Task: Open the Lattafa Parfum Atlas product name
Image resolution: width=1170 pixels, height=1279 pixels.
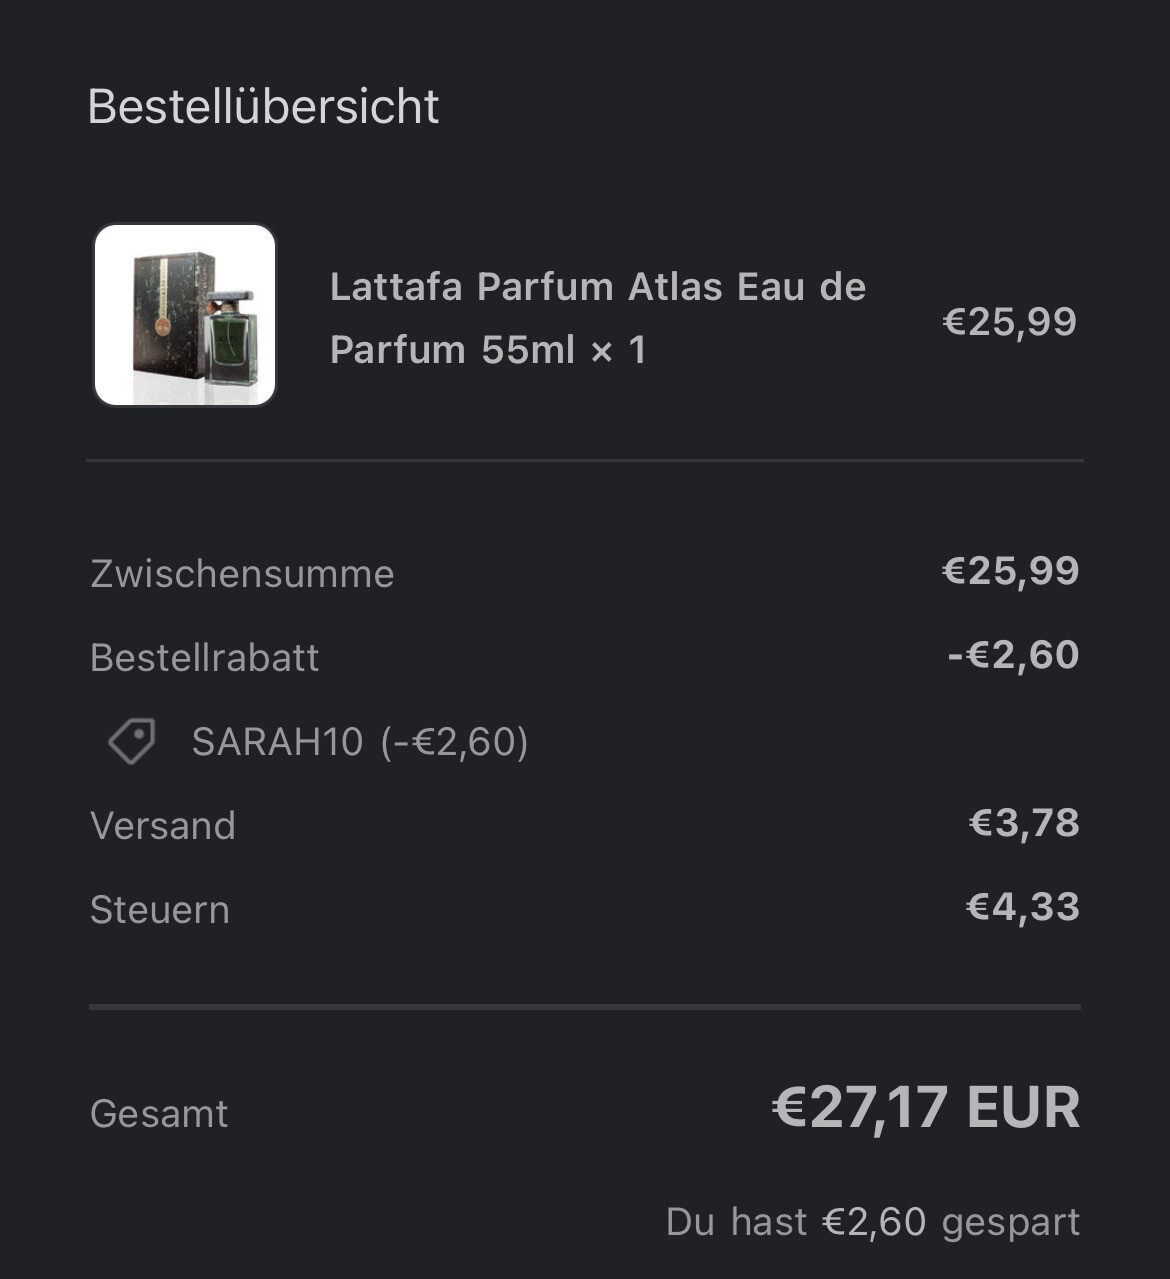Action: pos(597,318)
